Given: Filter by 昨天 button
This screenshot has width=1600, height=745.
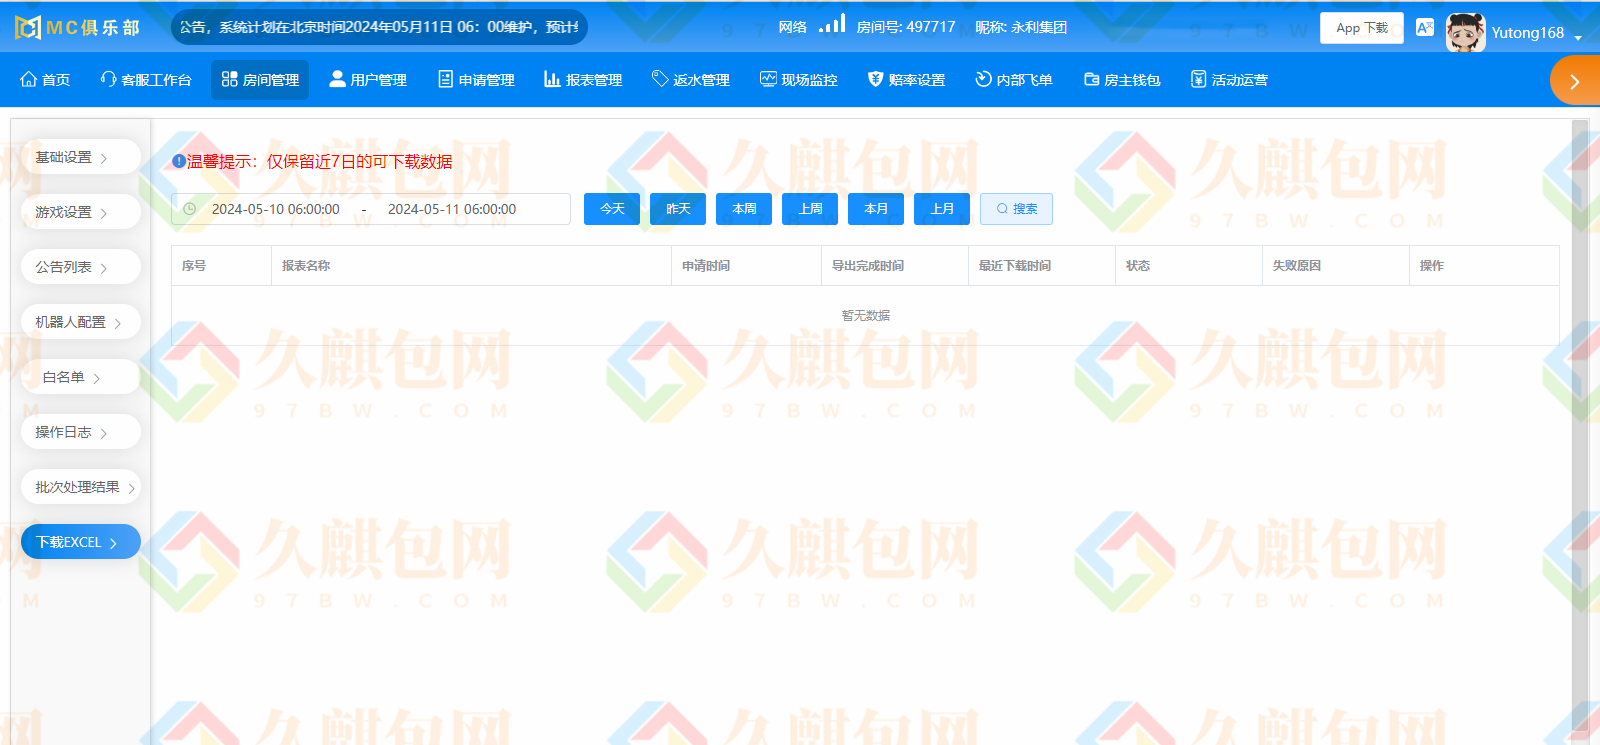Looking at the screenshot, I should (678, 209).
